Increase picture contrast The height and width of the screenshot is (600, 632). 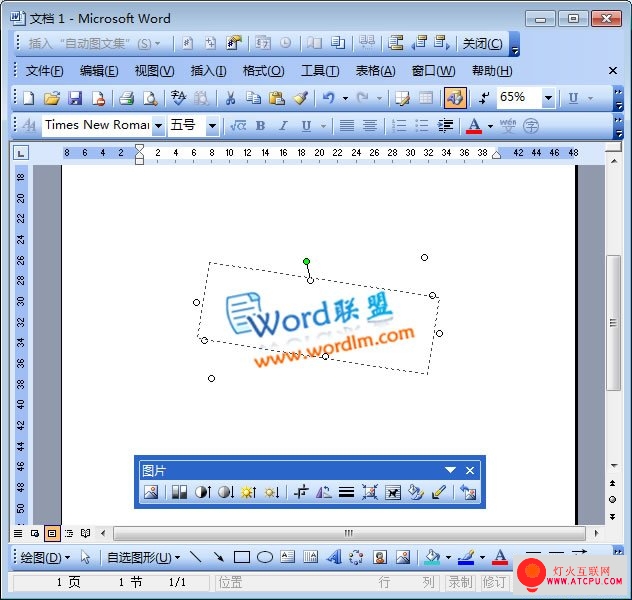[x=203, y=492]
